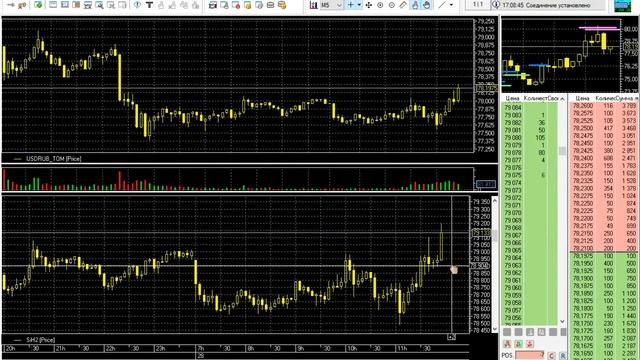The height and width of the screenshot is (360, 640).
Task: Click the table icon with red dot
Action: pos(236,5)
